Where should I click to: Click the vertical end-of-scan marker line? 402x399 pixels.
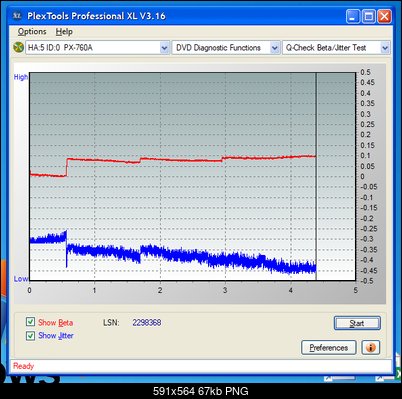316,177
